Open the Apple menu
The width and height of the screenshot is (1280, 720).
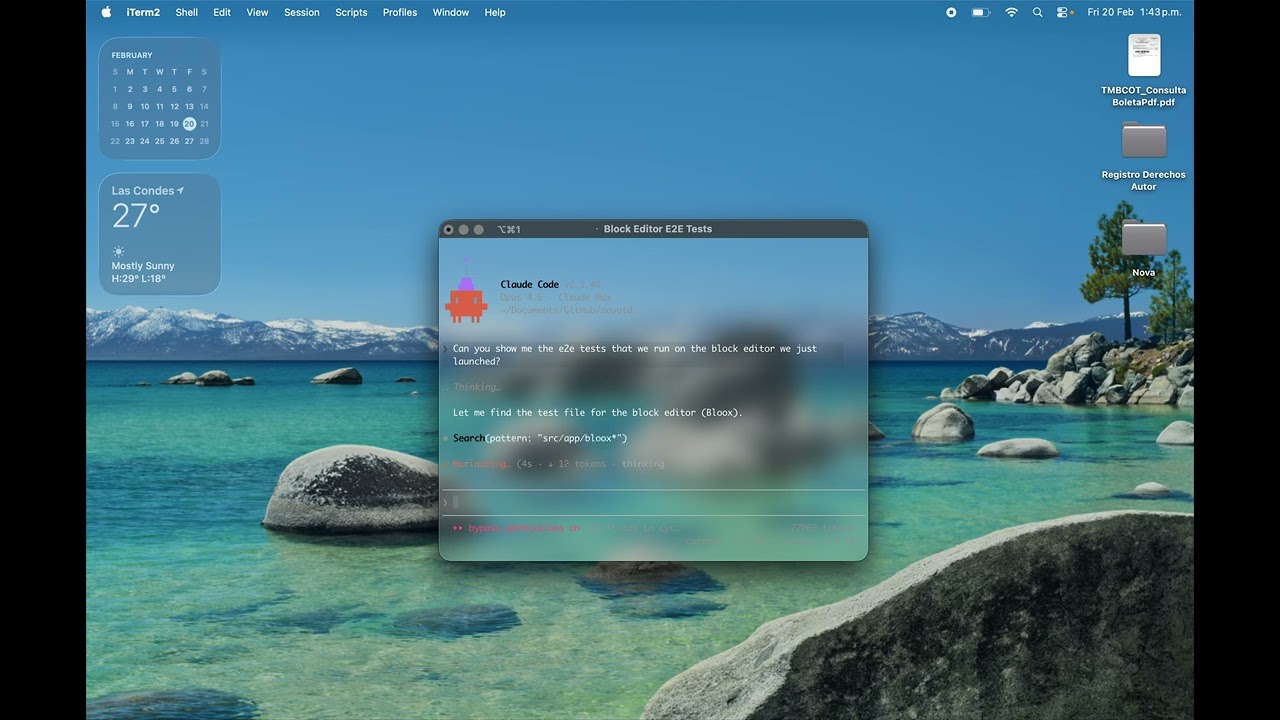(x=106, y=12)
